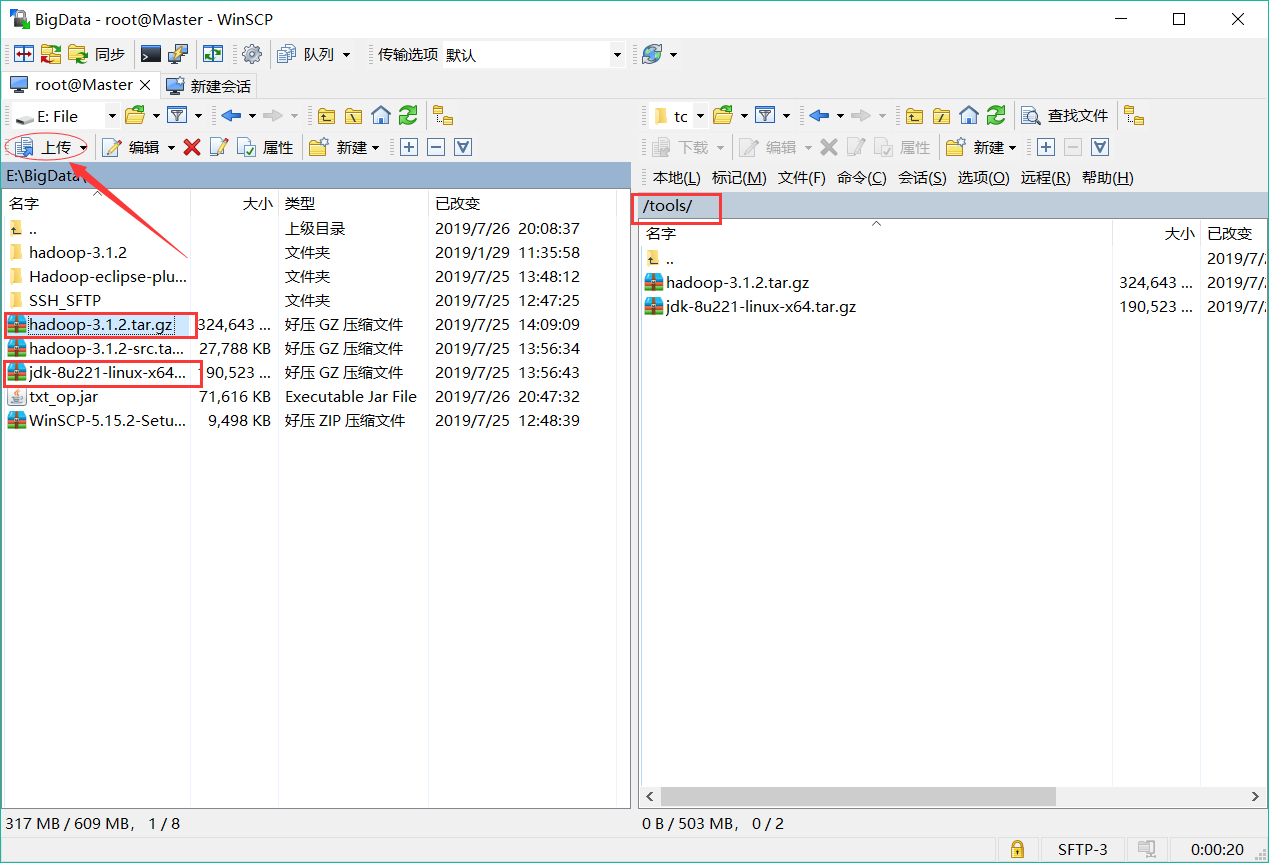Viewport: 1269px width, 863px height.
Task: Click local panel unselect files minus icon
Action: (435, 147)
